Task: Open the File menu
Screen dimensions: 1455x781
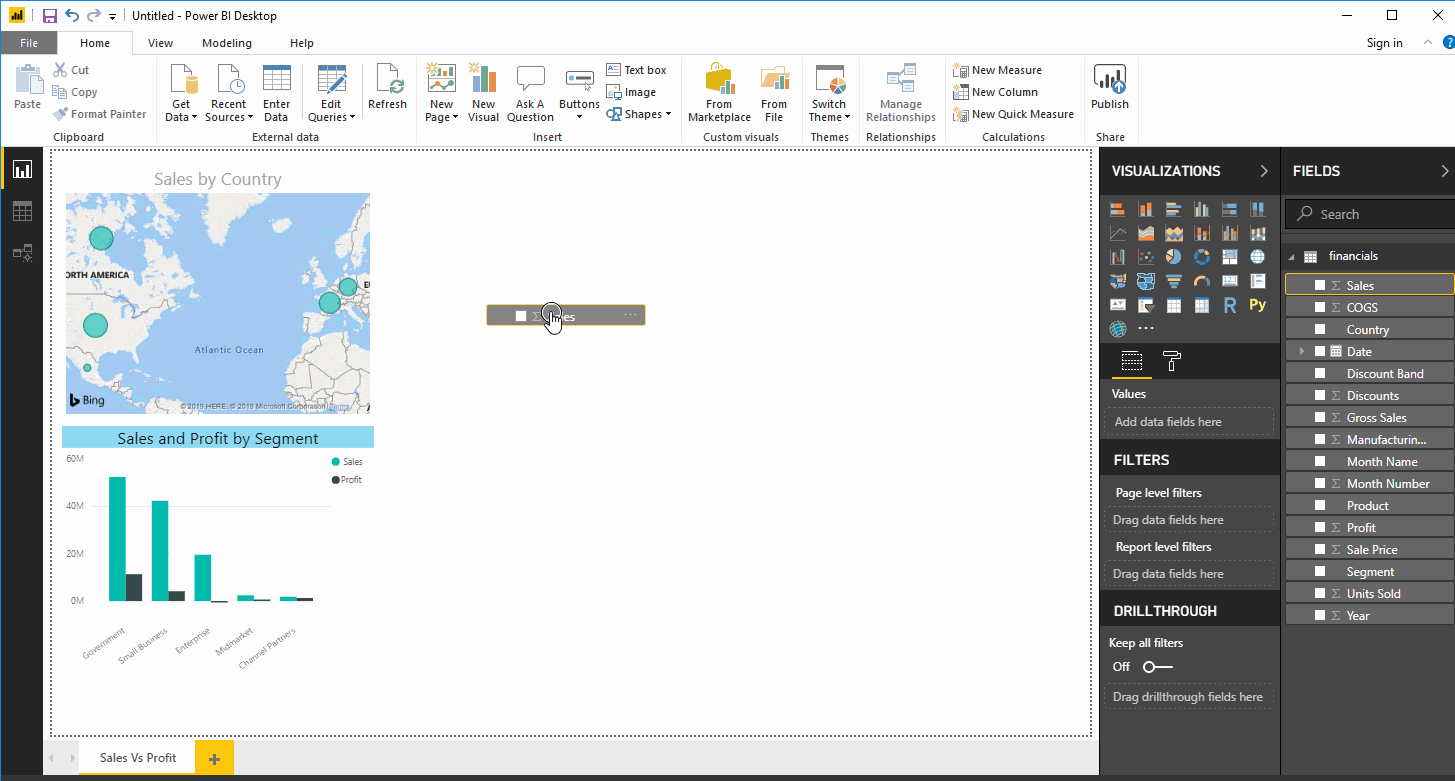Action: (29, 43)
